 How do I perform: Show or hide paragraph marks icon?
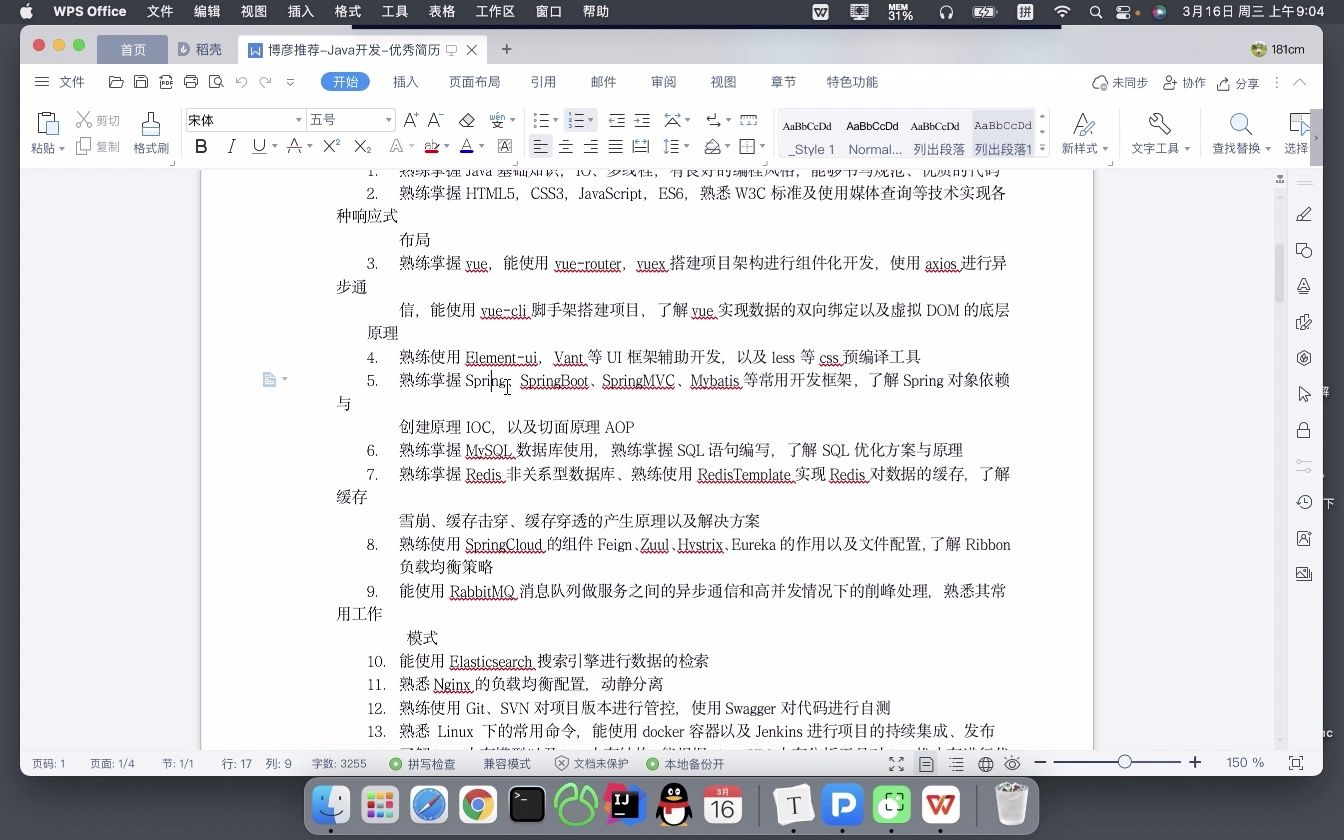coord(712,120)
